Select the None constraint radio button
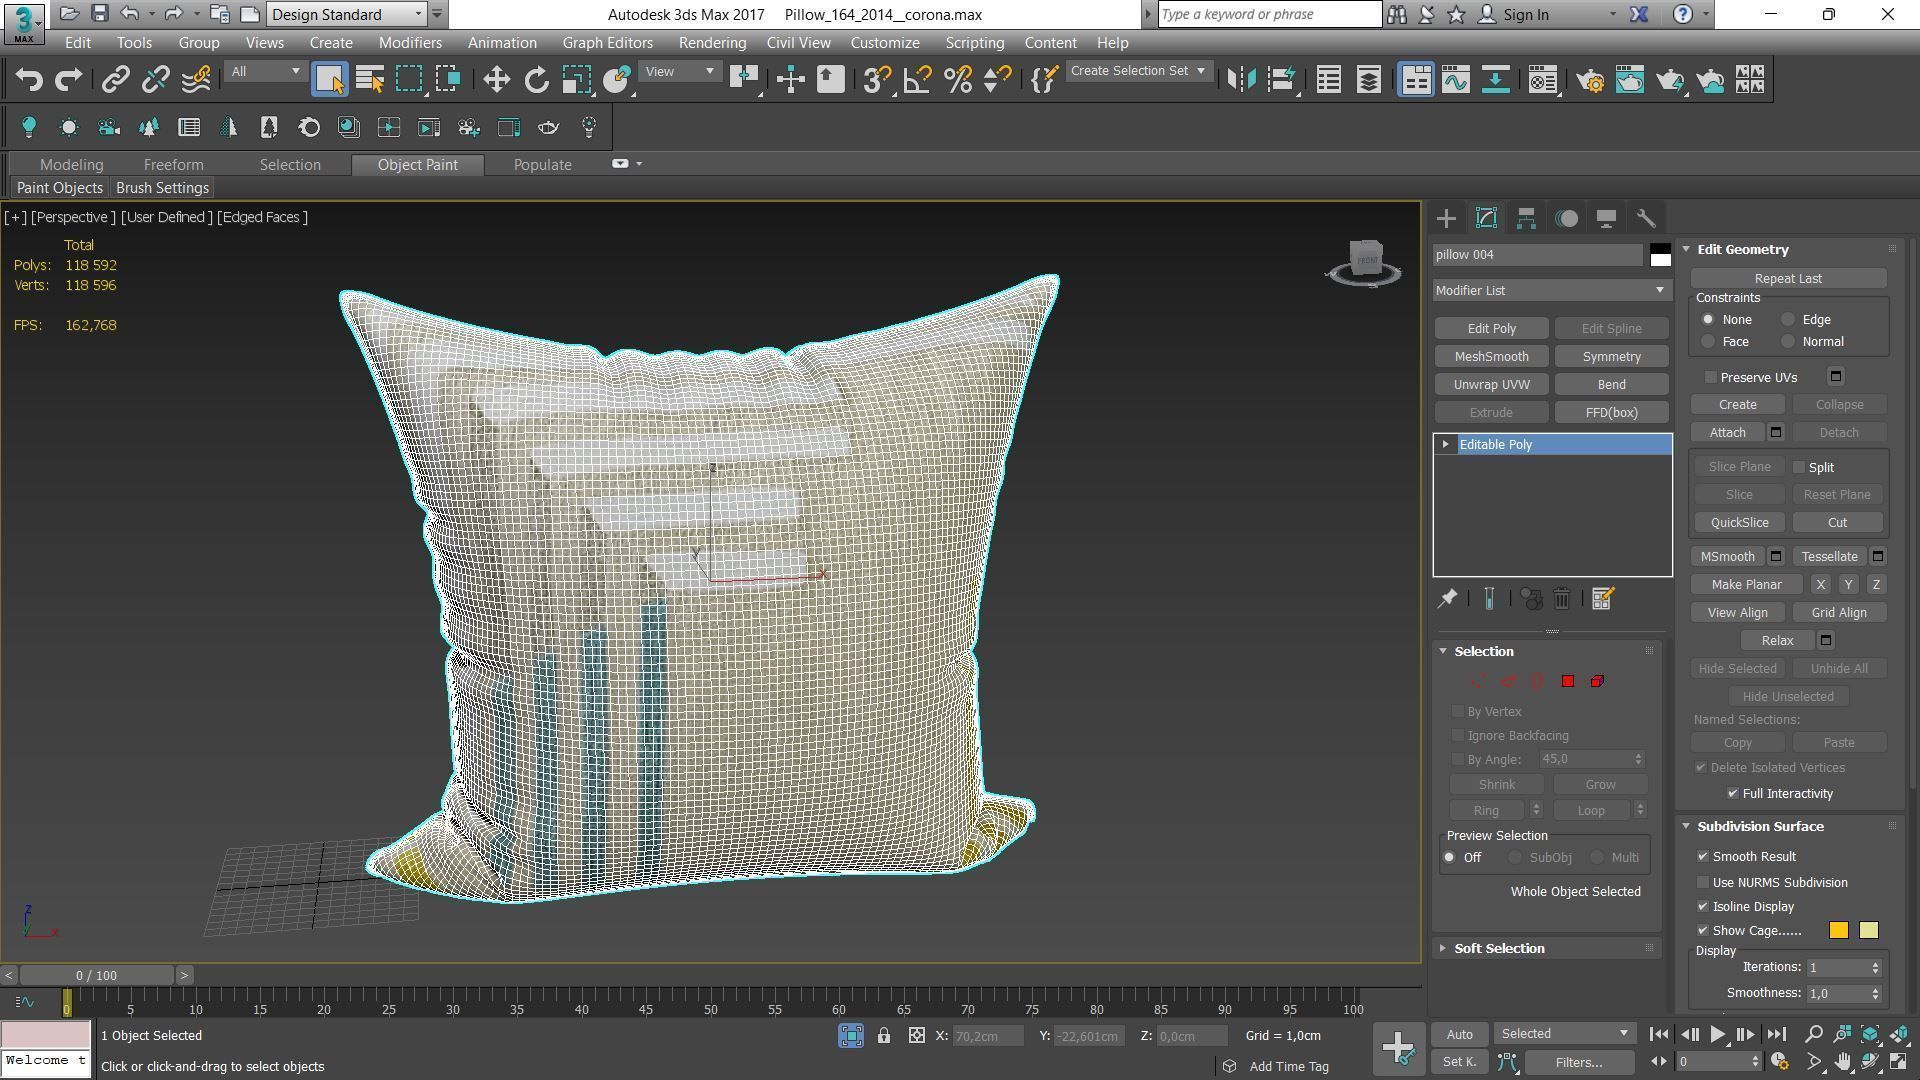 point(1708,320)
